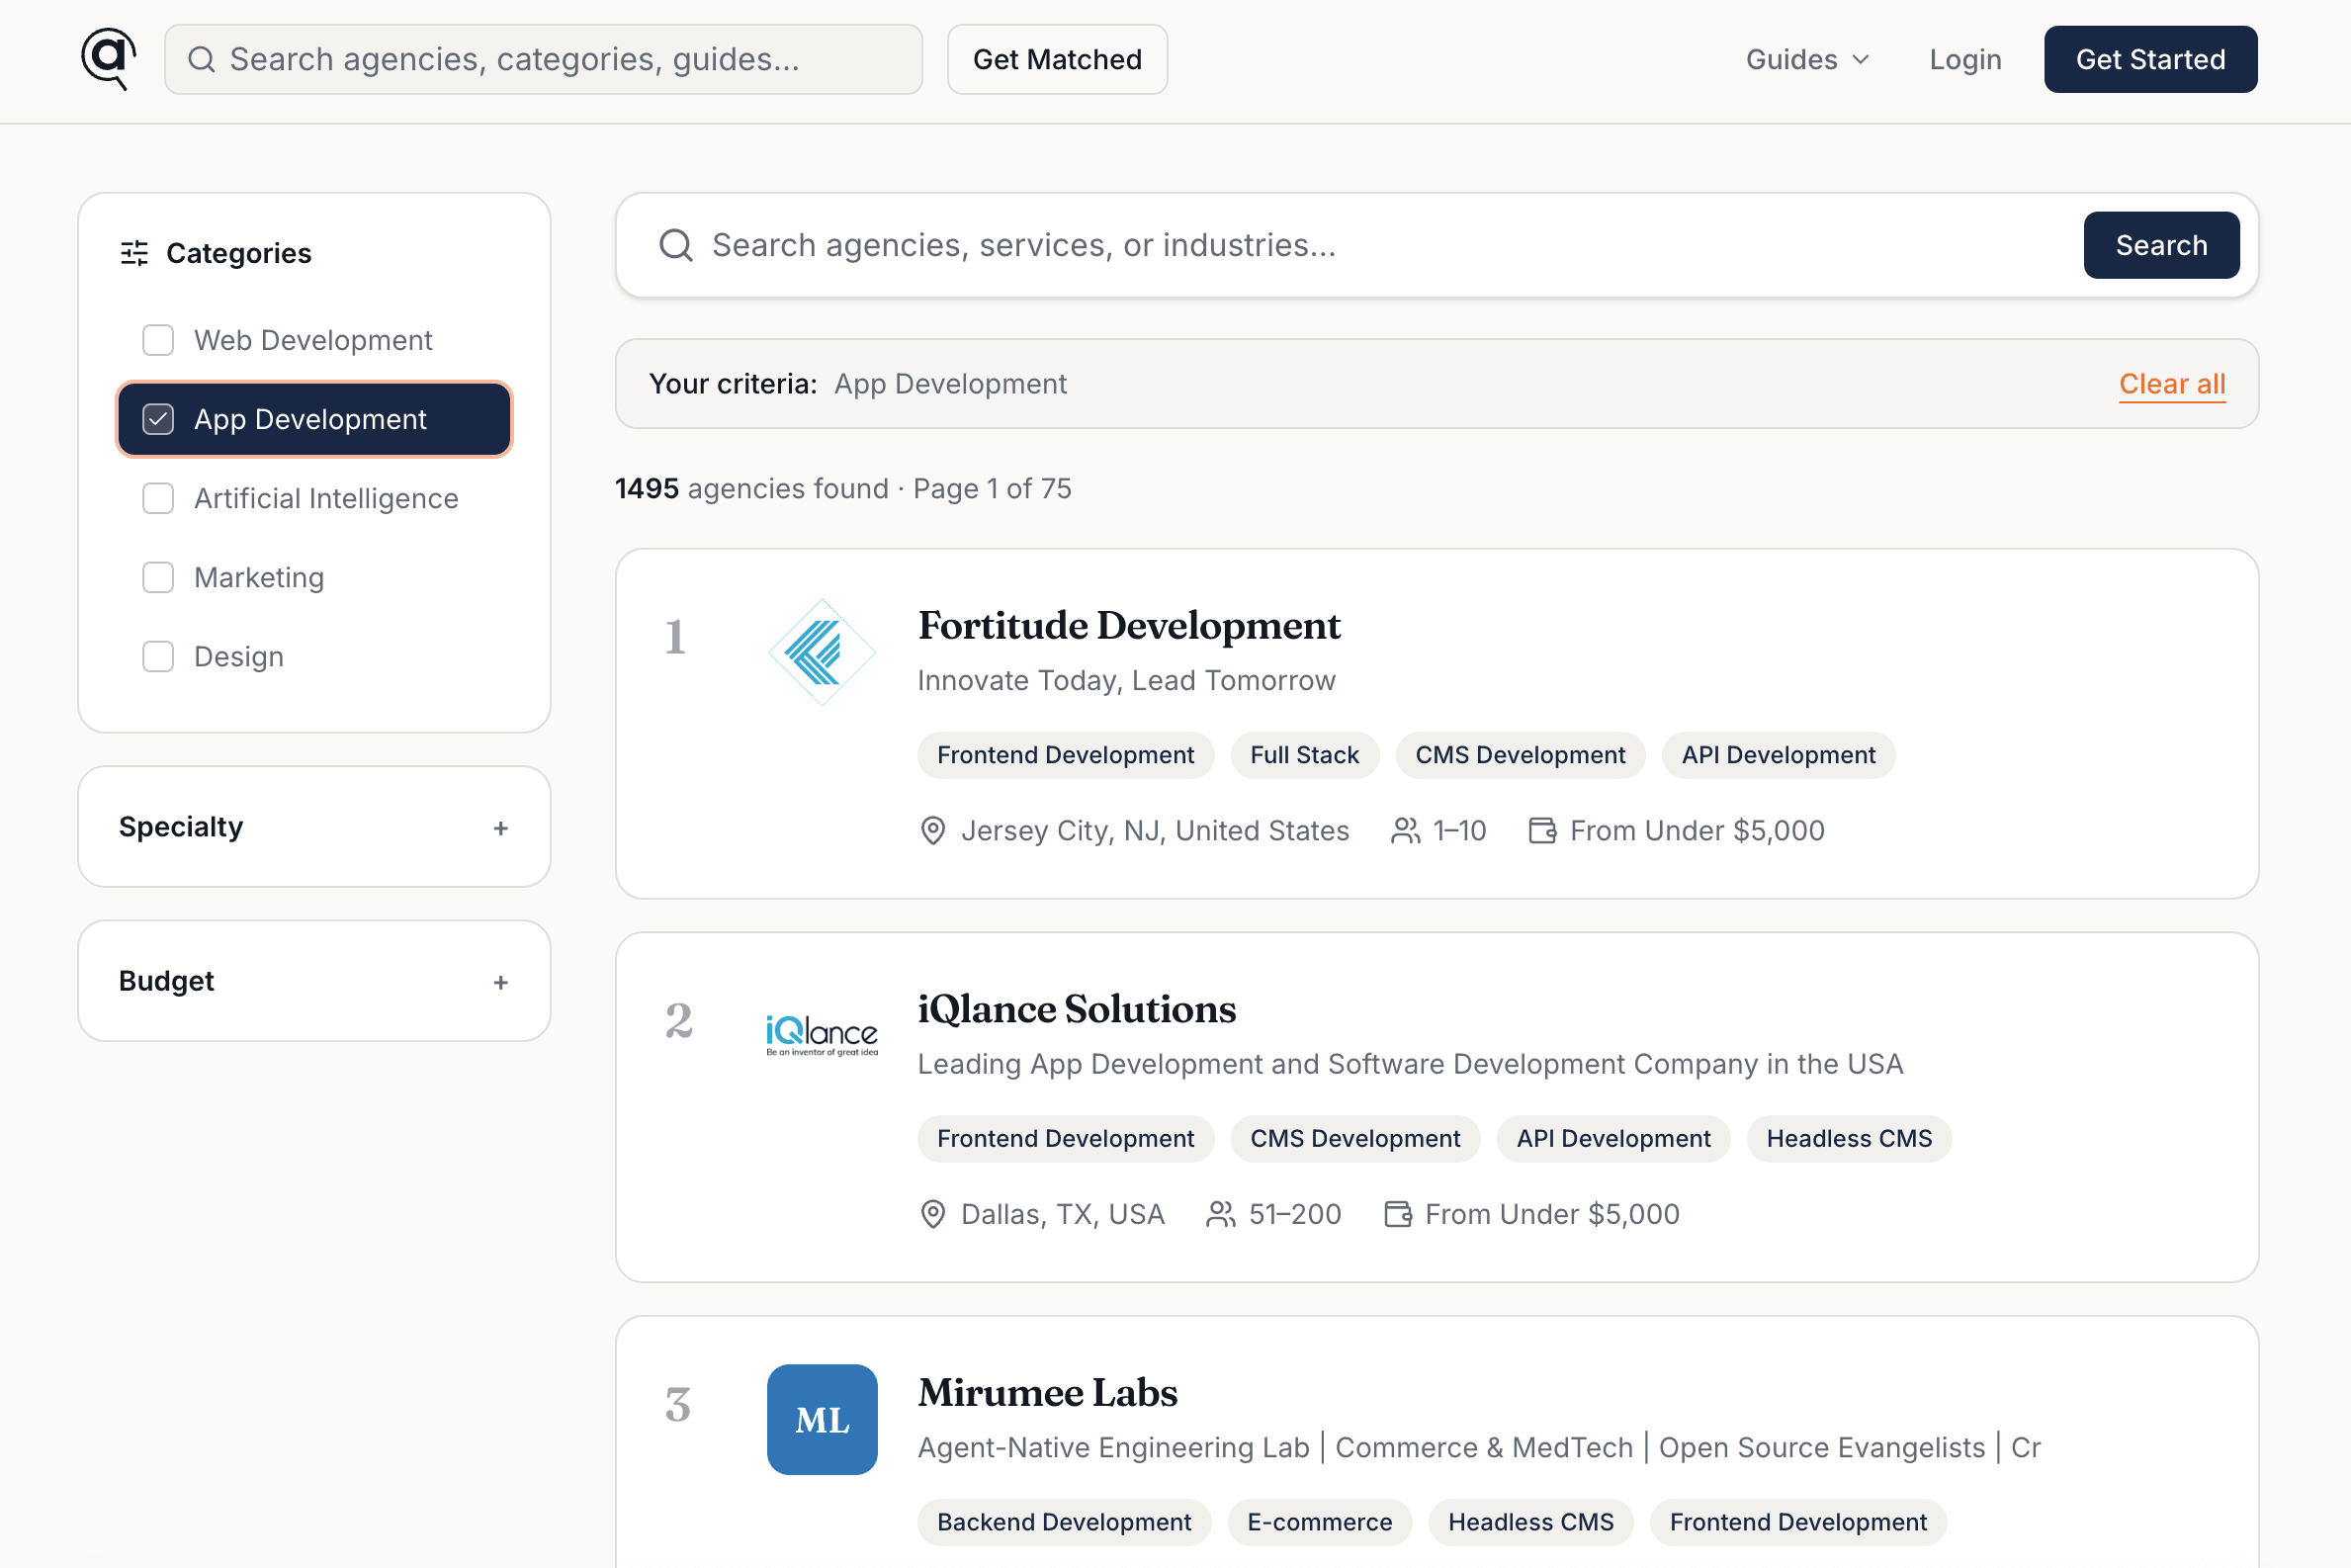This screenshot has width=2351, height=1568.
Task: Click the Search button
Action: click(2161, 245)
